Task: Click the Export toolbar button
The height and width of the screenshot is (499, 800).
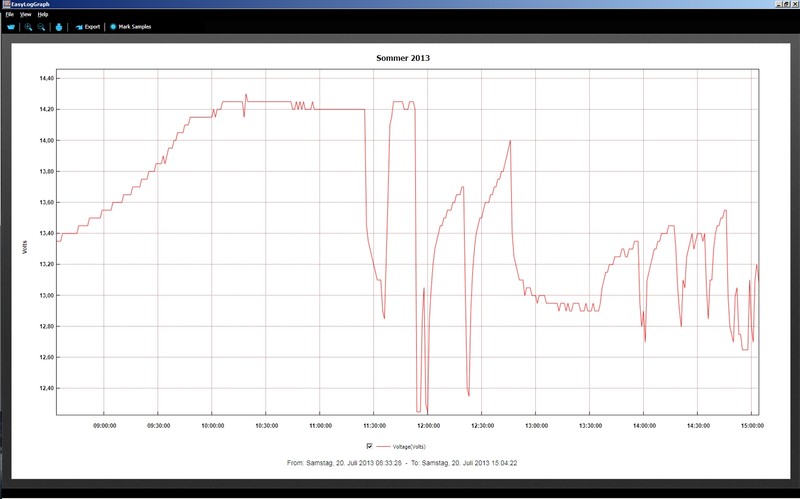Action: [88, 27]
